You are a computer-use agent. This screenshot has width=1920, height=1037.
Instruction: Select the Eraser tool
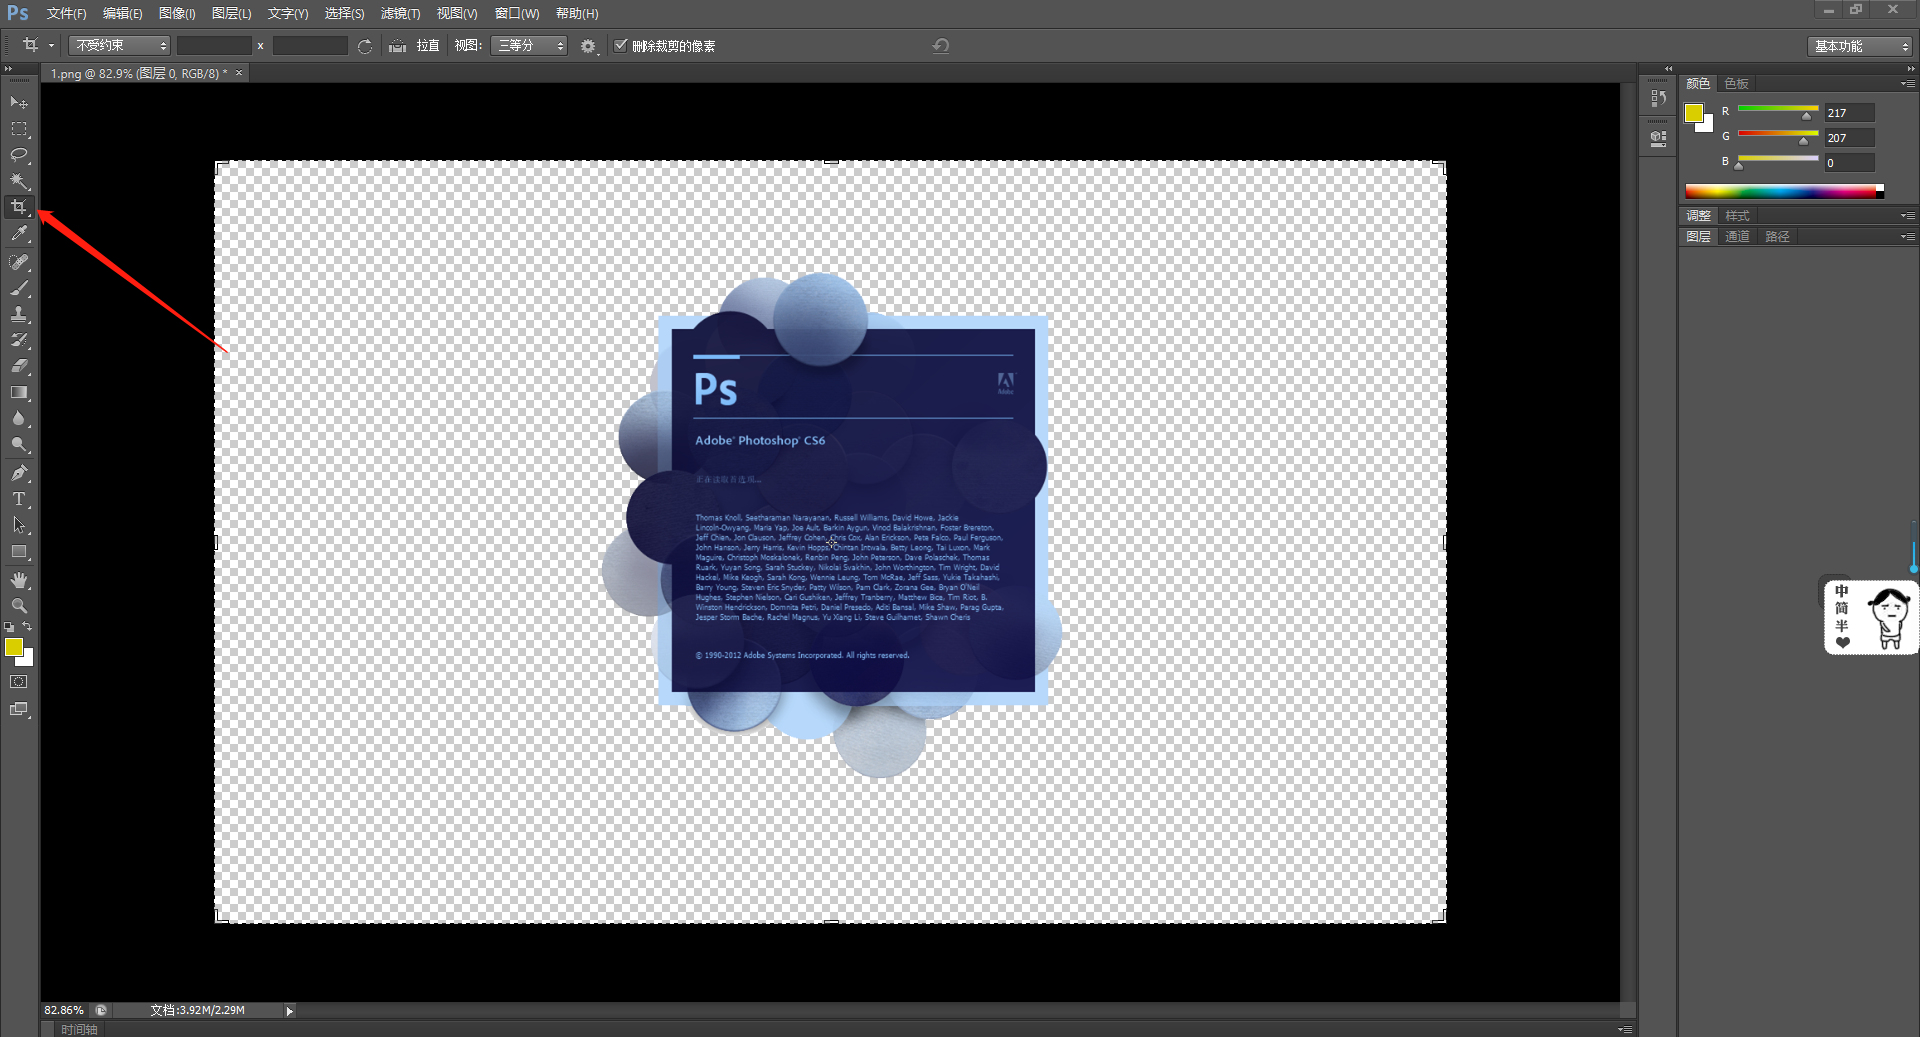point(19,366)
